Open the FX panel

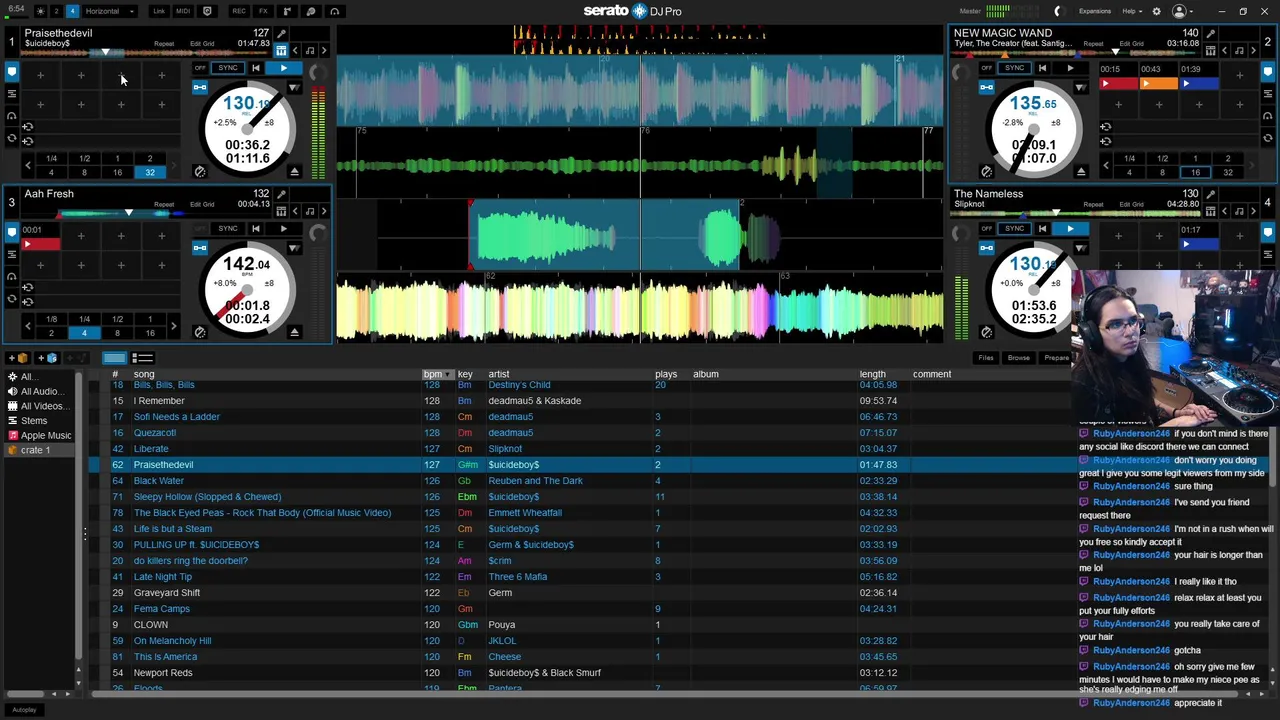coord(263,11)
